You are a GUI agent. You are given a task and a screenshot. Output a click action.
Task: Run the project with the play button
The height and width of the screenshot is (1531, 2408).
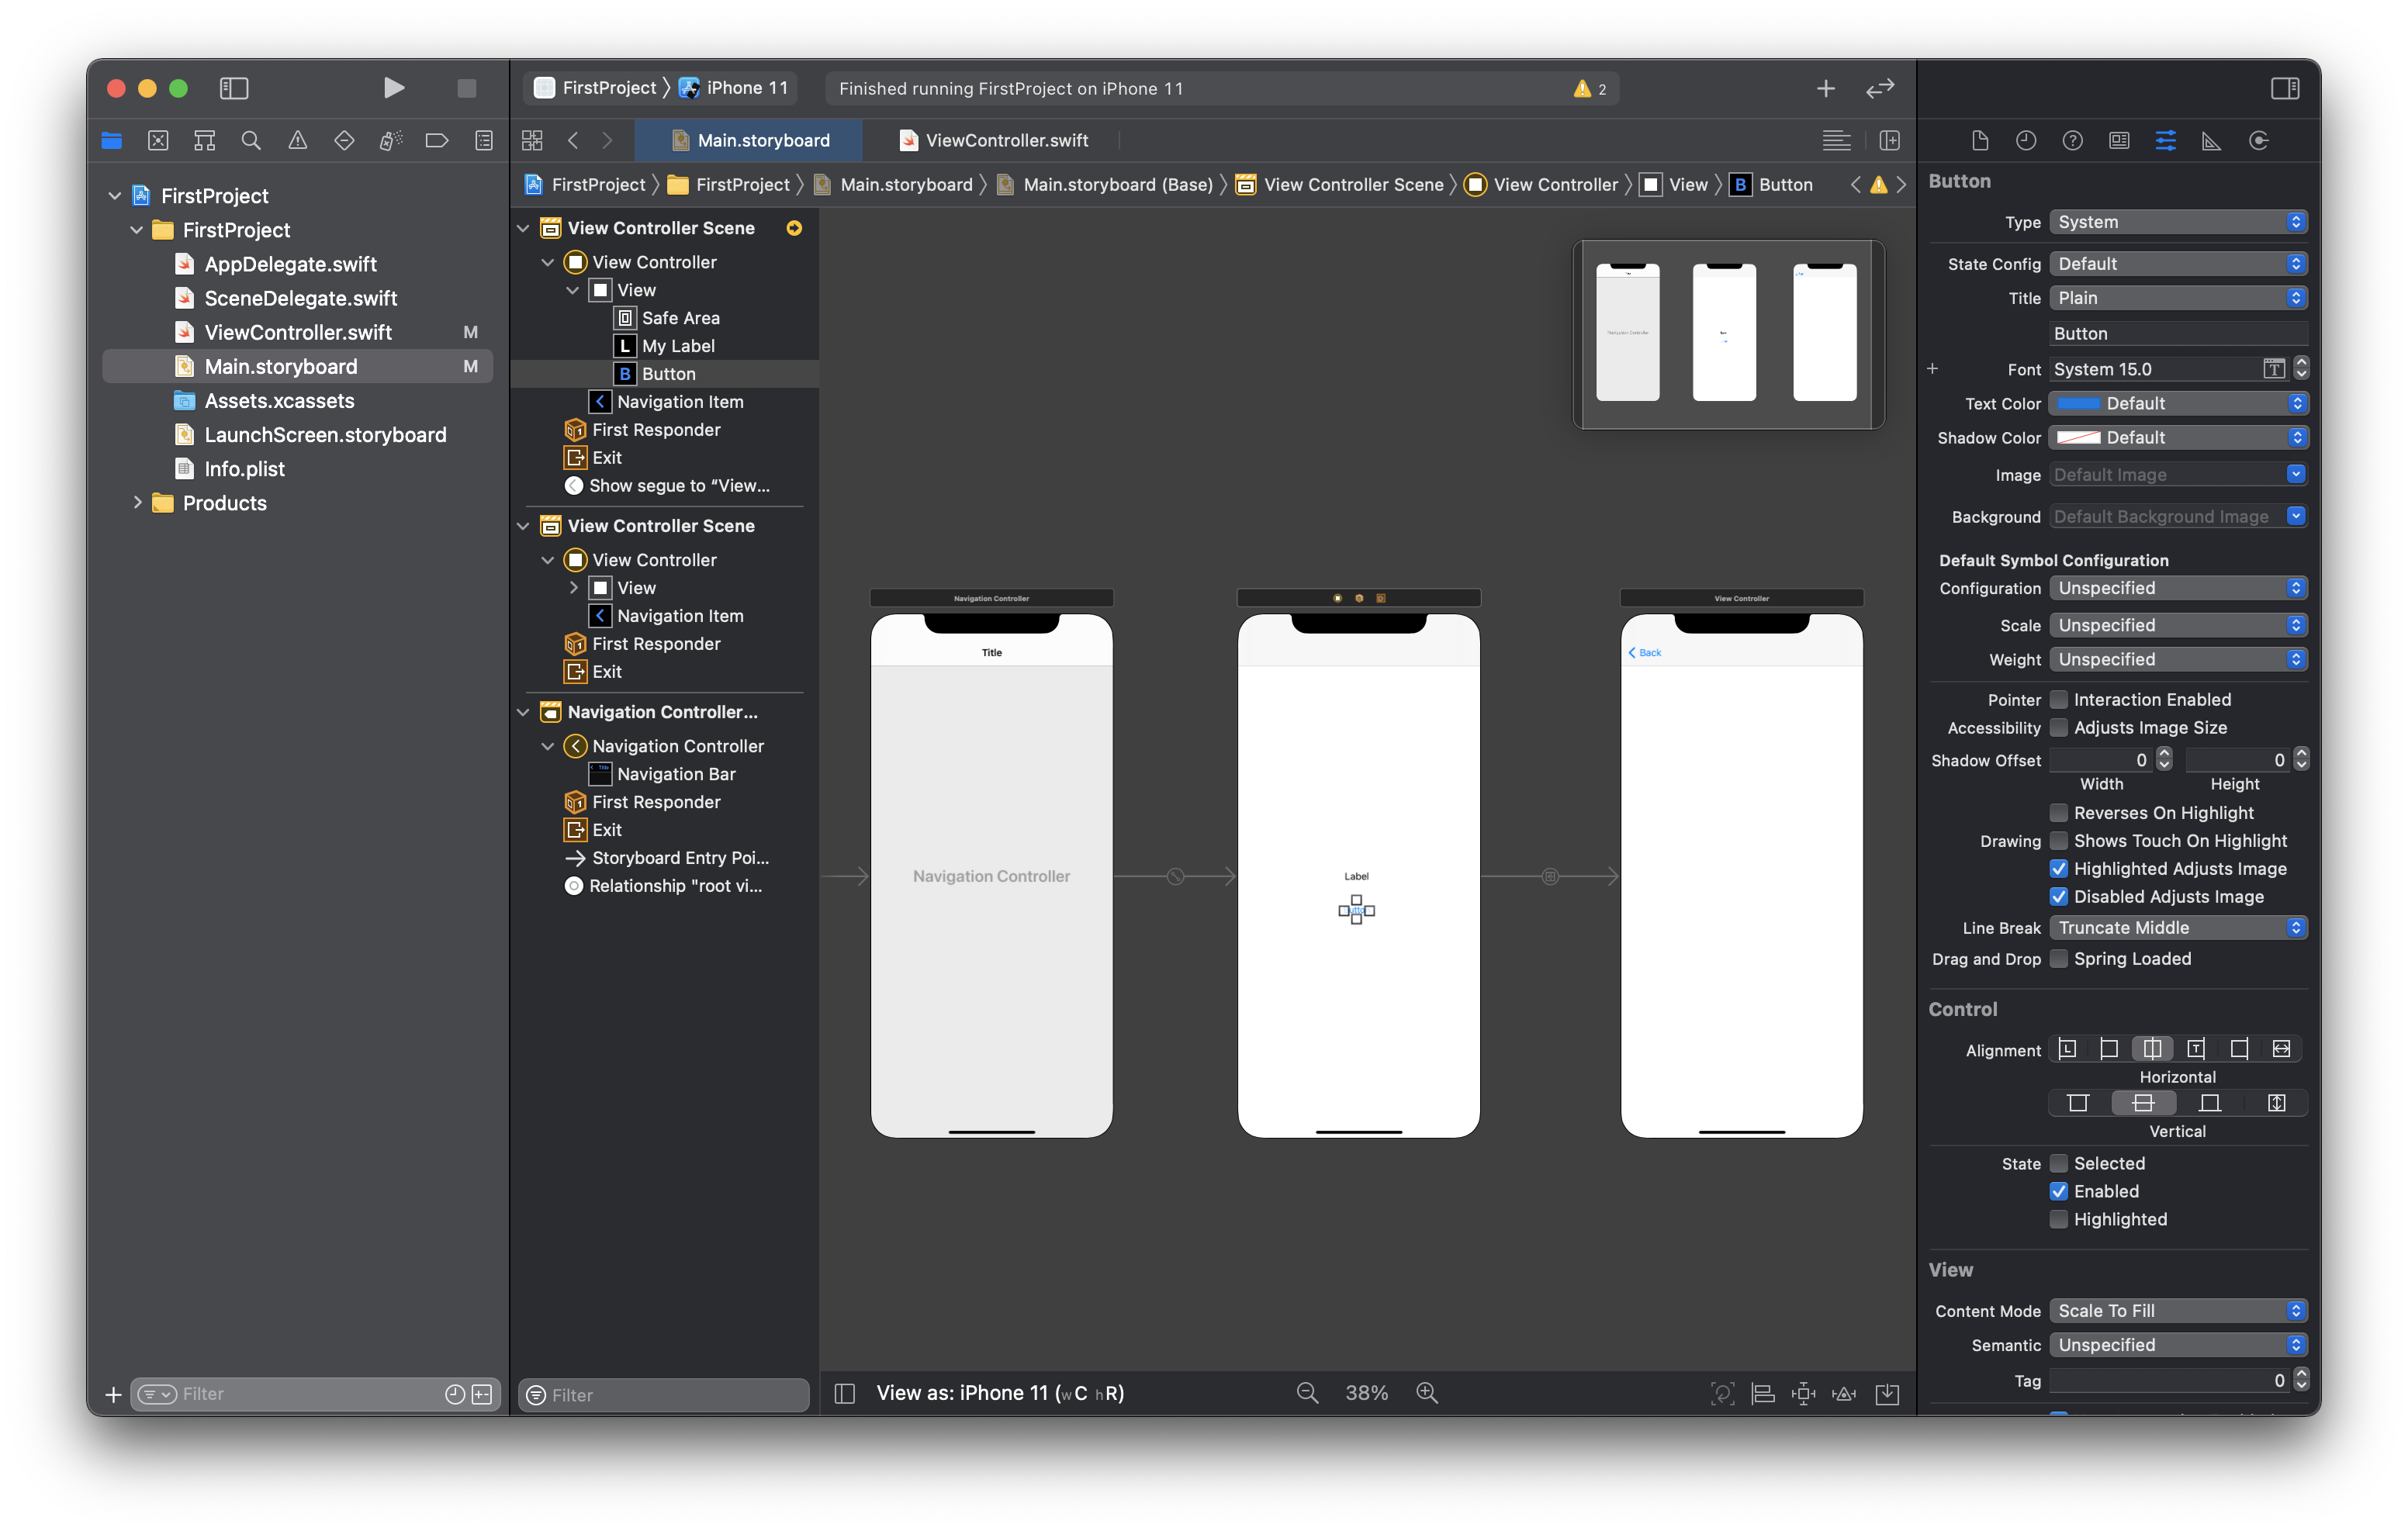[x=394, y=88]
